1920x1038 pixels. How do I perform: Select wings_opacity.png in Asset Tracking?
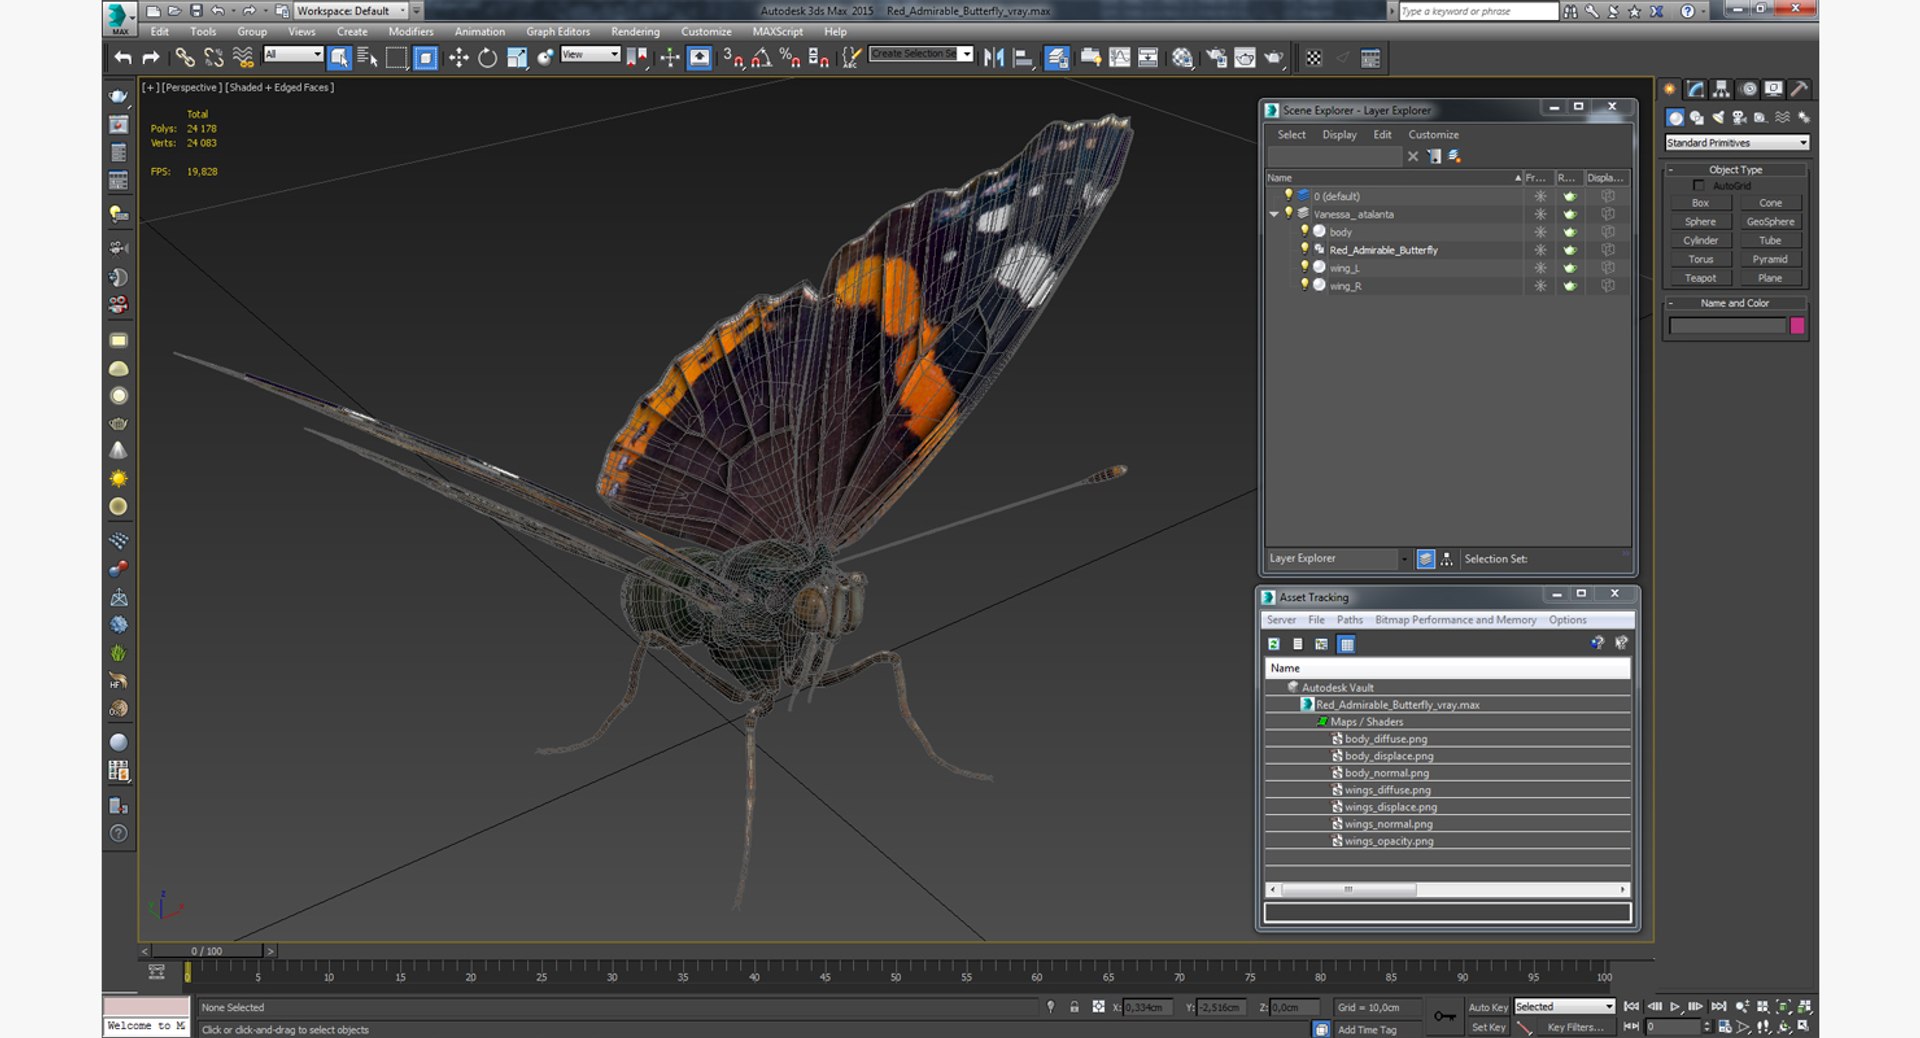click(1388, 841)
